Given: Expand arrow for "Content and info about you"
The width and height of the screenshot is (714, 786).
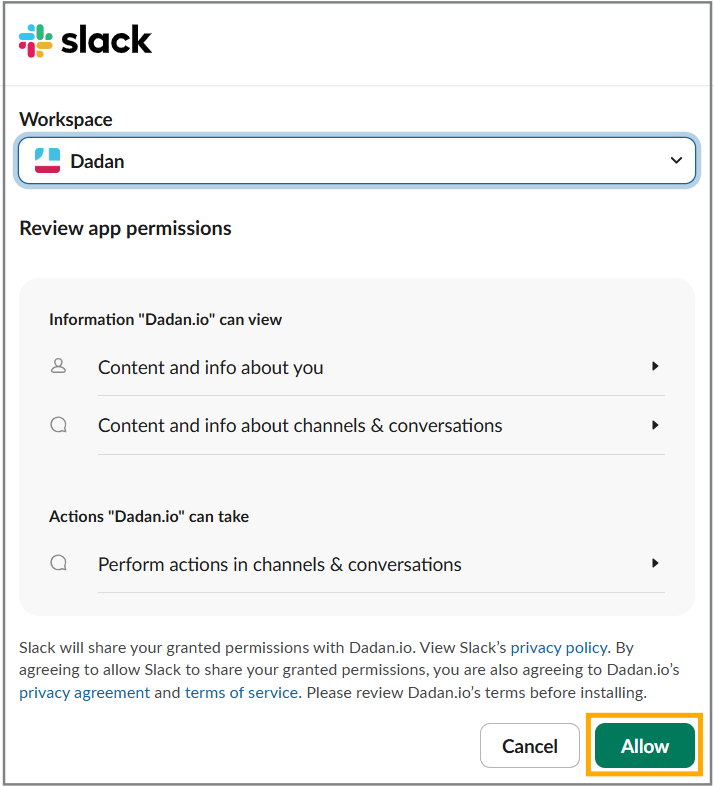Looking at the screenshot, I should [655, 367].
